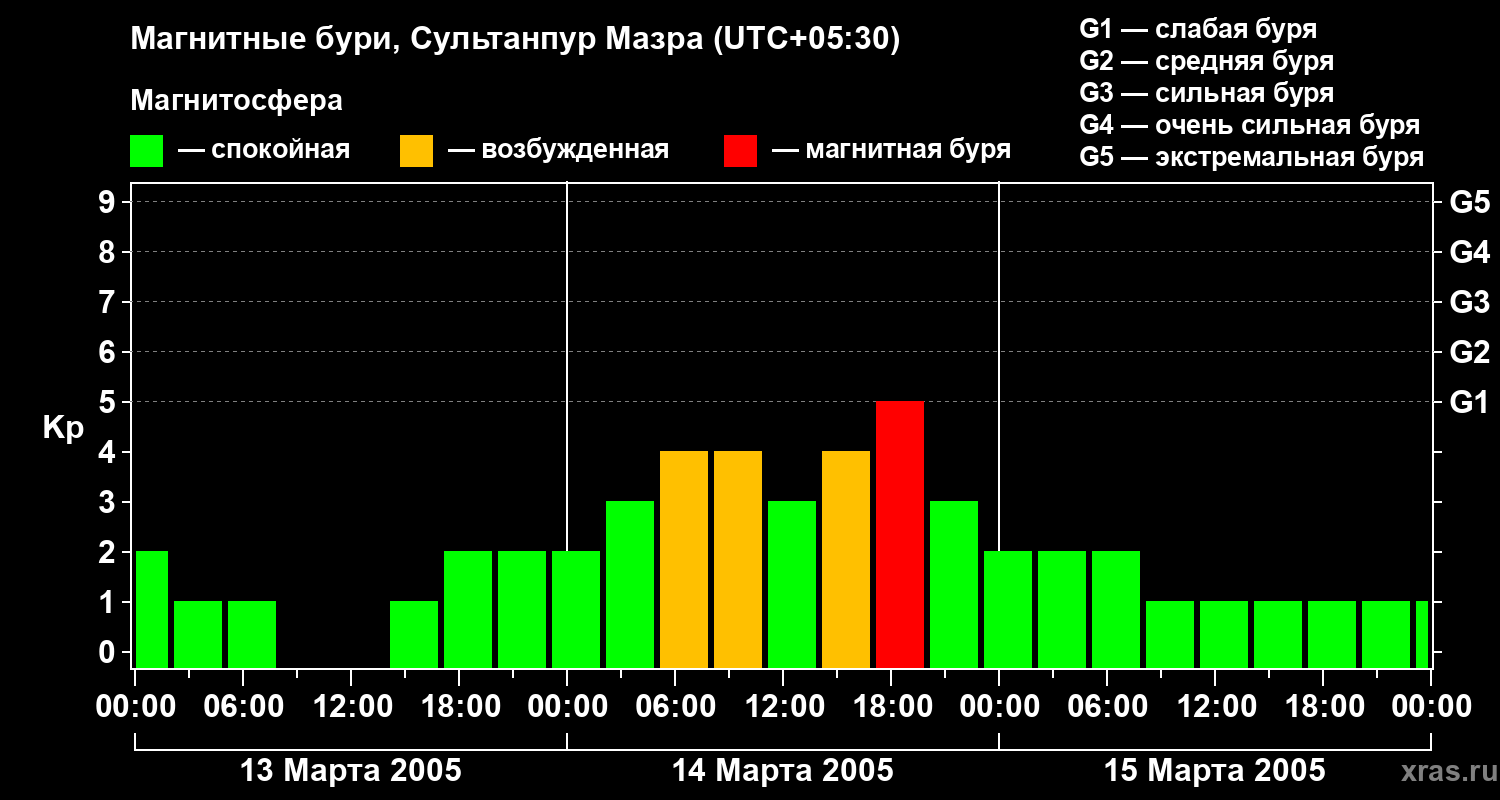Viewport: 1500px width, 800px height.
Task: Click the «магнитная буря» legend label
Action: coord(908,151)
